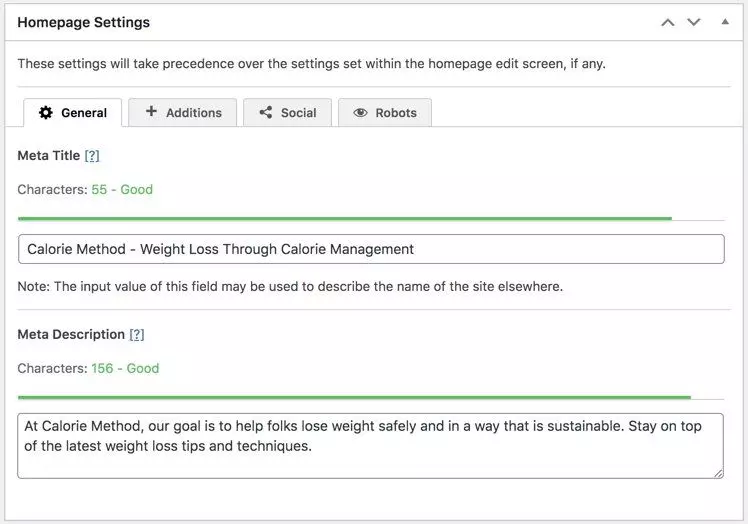Switch to the Additions tab
Screen dimensions: 748x524
coord(182,113)
